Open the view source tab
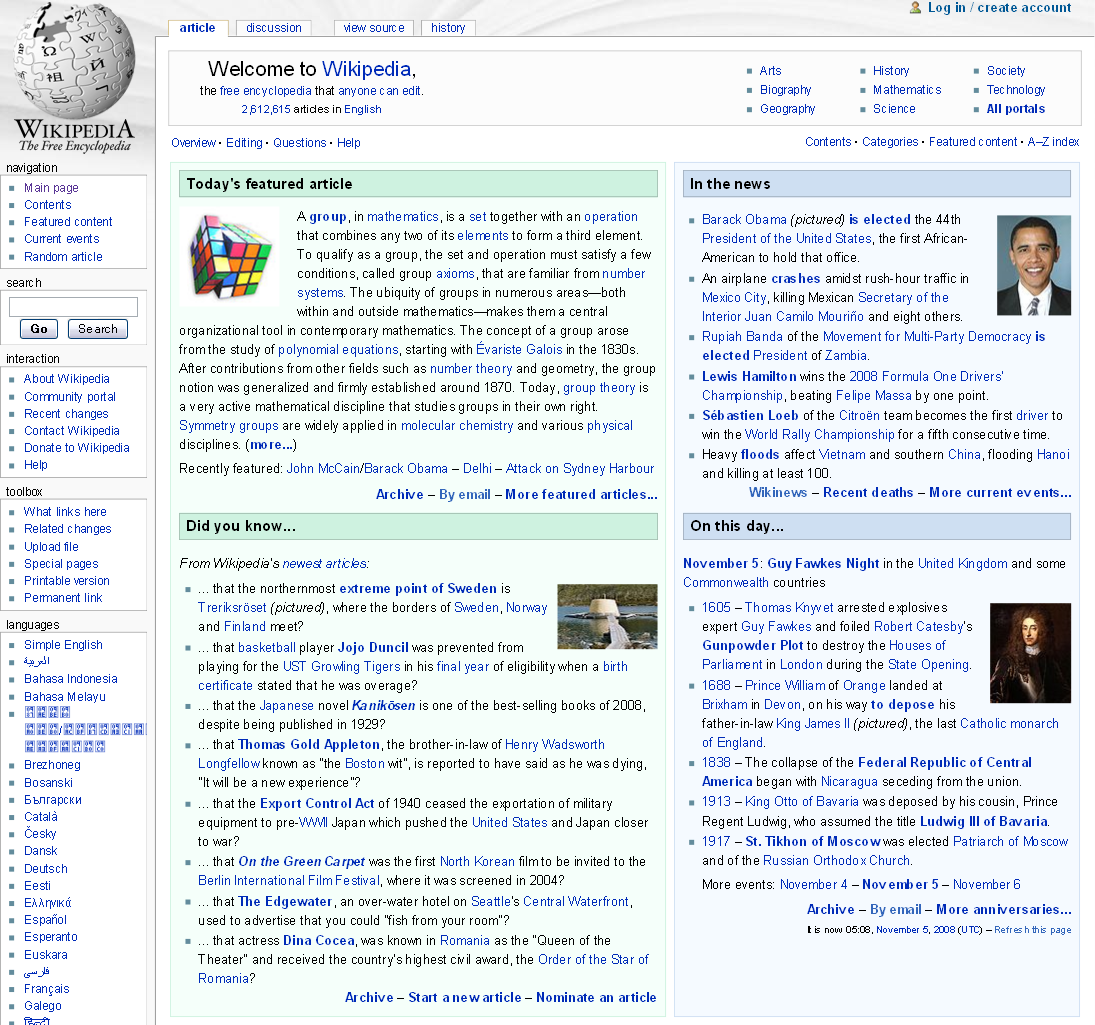 click(x=374, y=28)
